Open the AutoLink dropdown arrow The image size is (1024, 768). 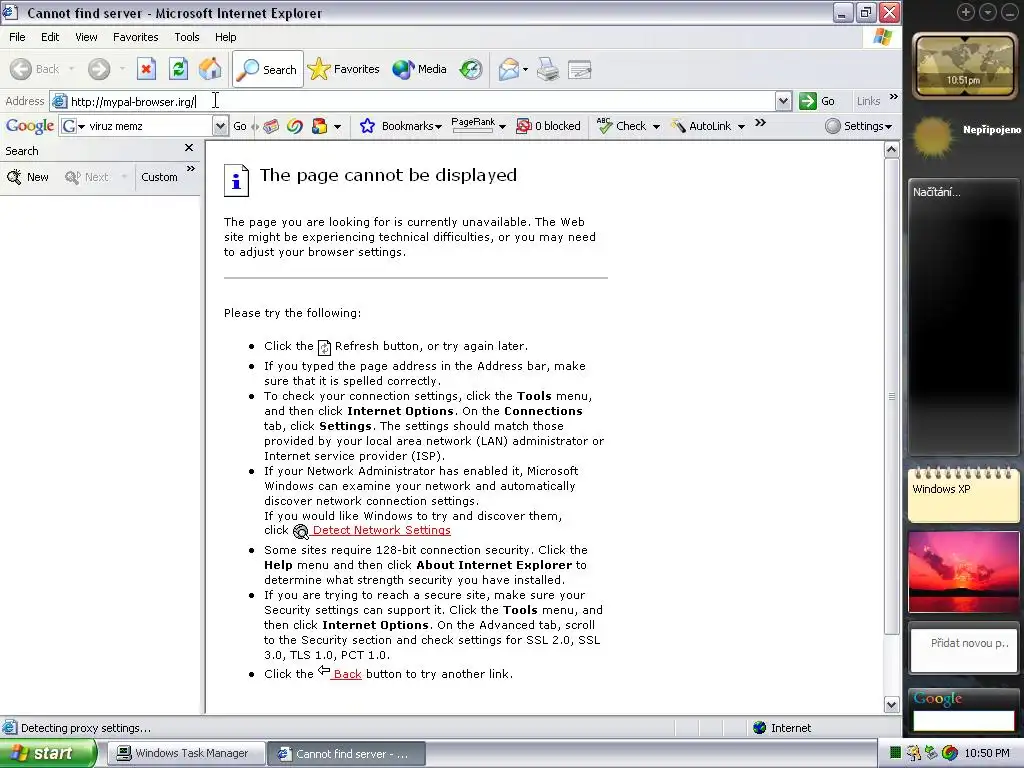point(741,127)
